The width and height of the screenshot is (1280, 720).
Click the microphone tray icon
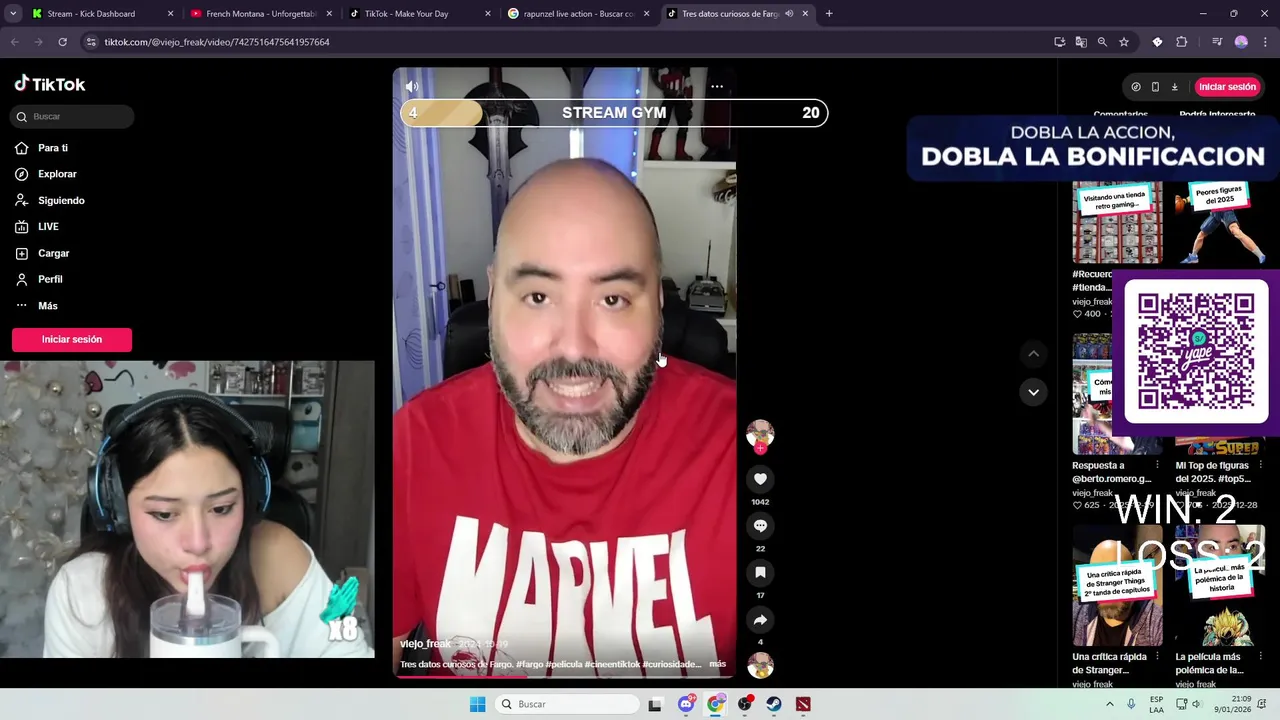coord(1131,704)
